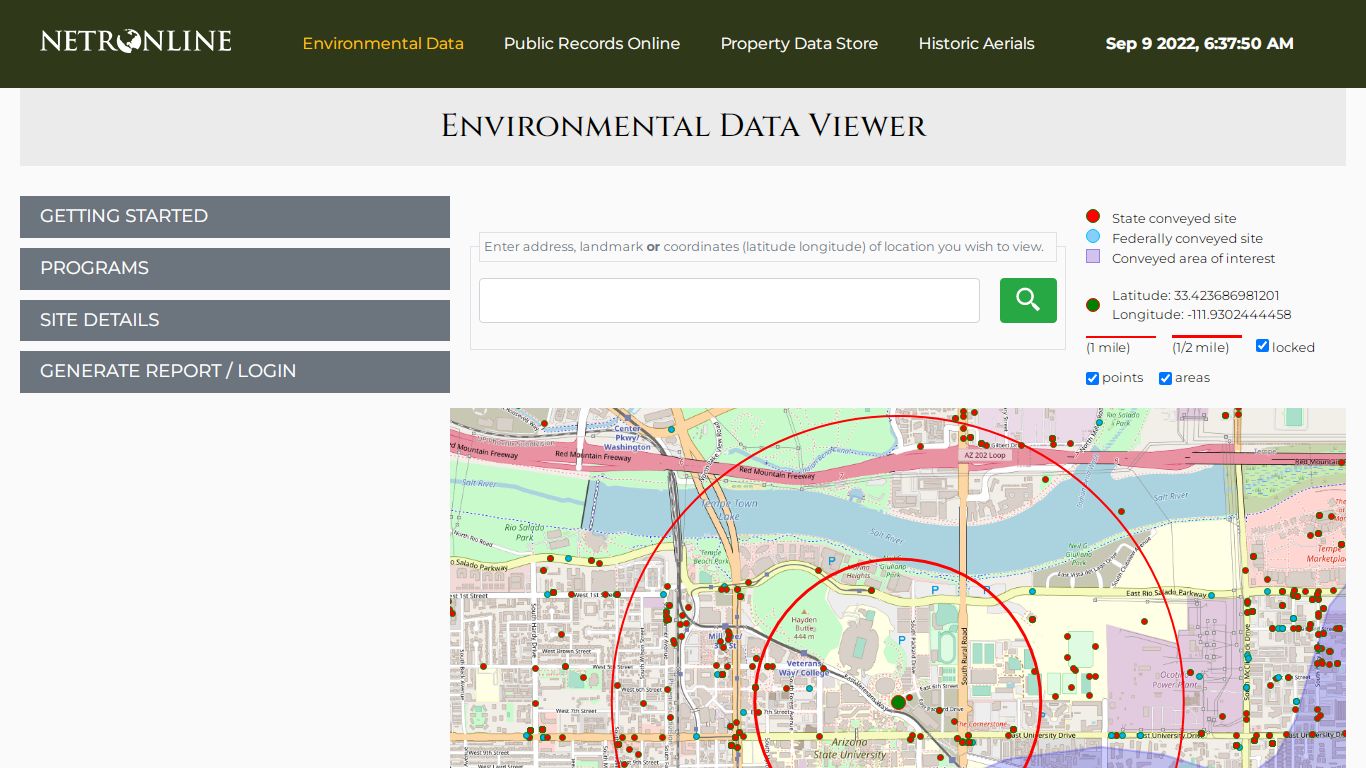Click the green magnifier search button
The height and width of the screenshot is (768, 1366).
pos(1028,300)
